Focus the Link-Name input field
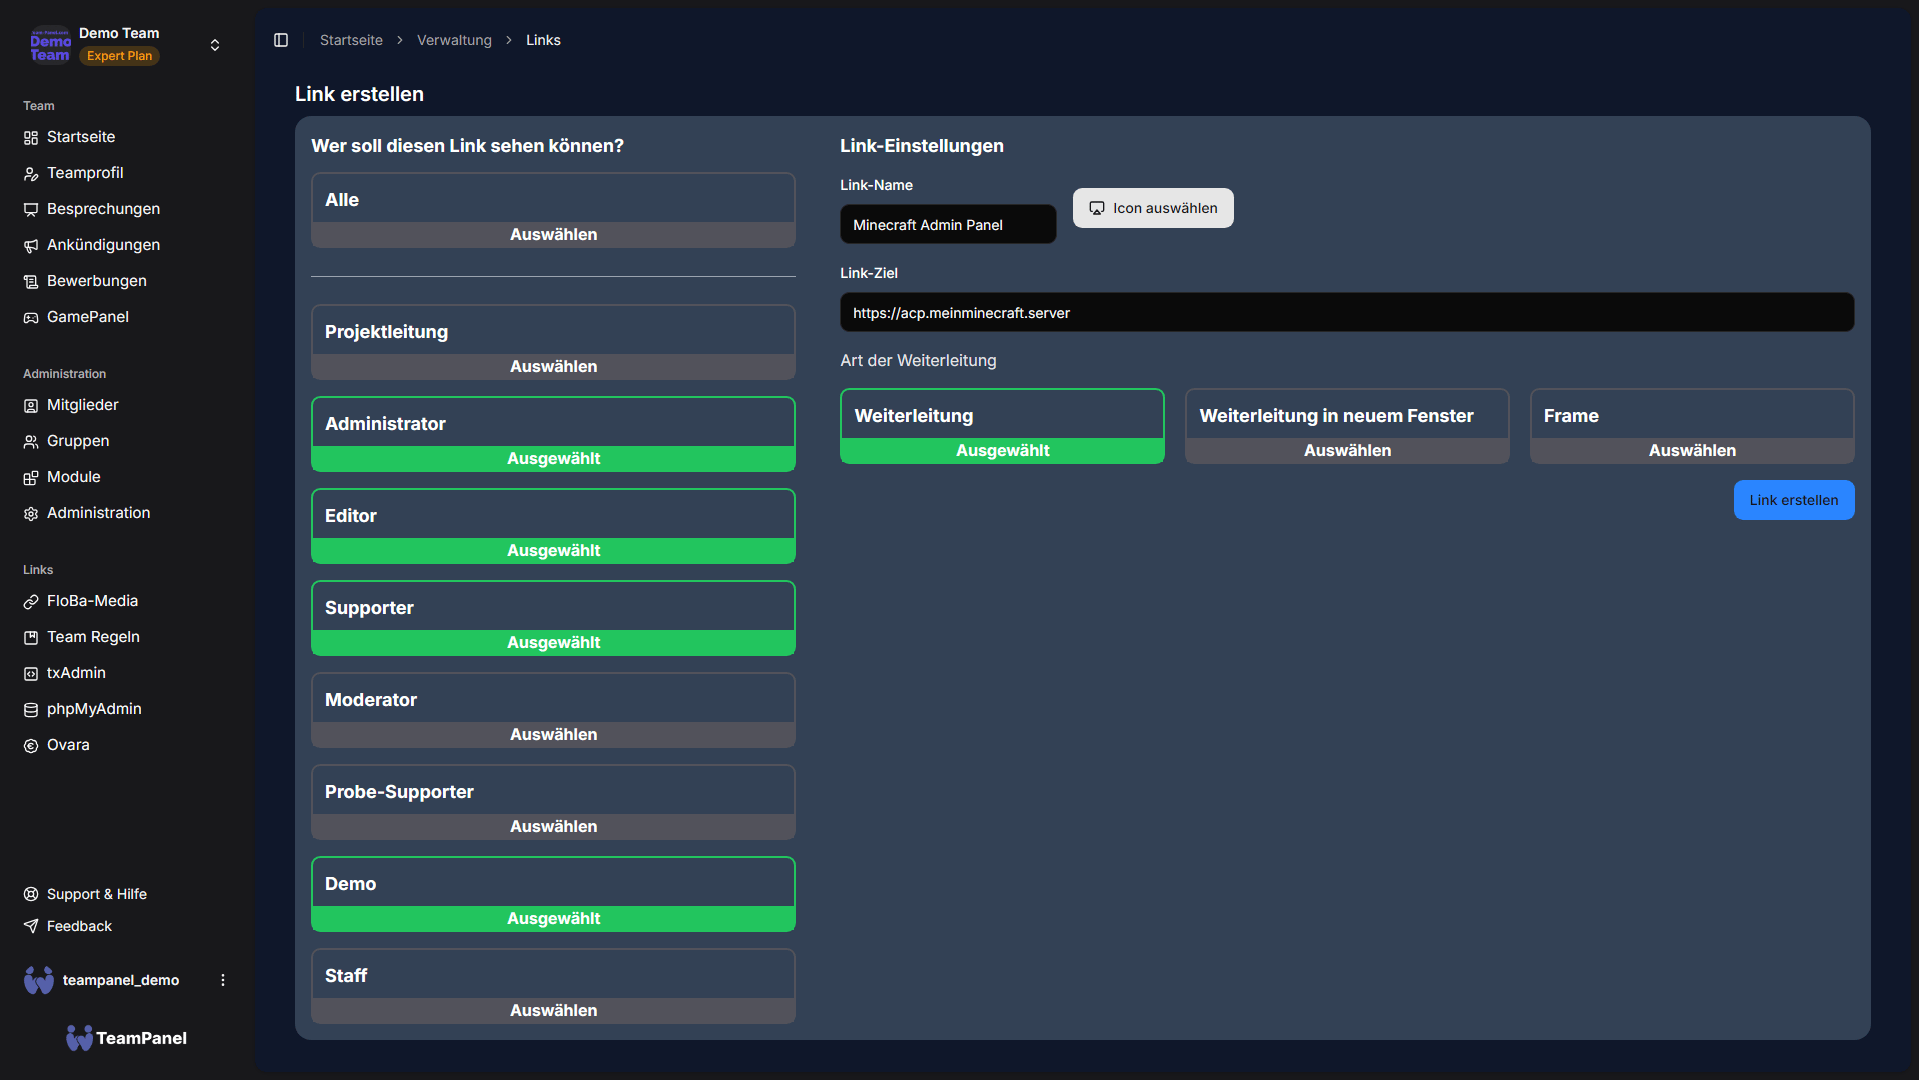 tap(948, 225)
